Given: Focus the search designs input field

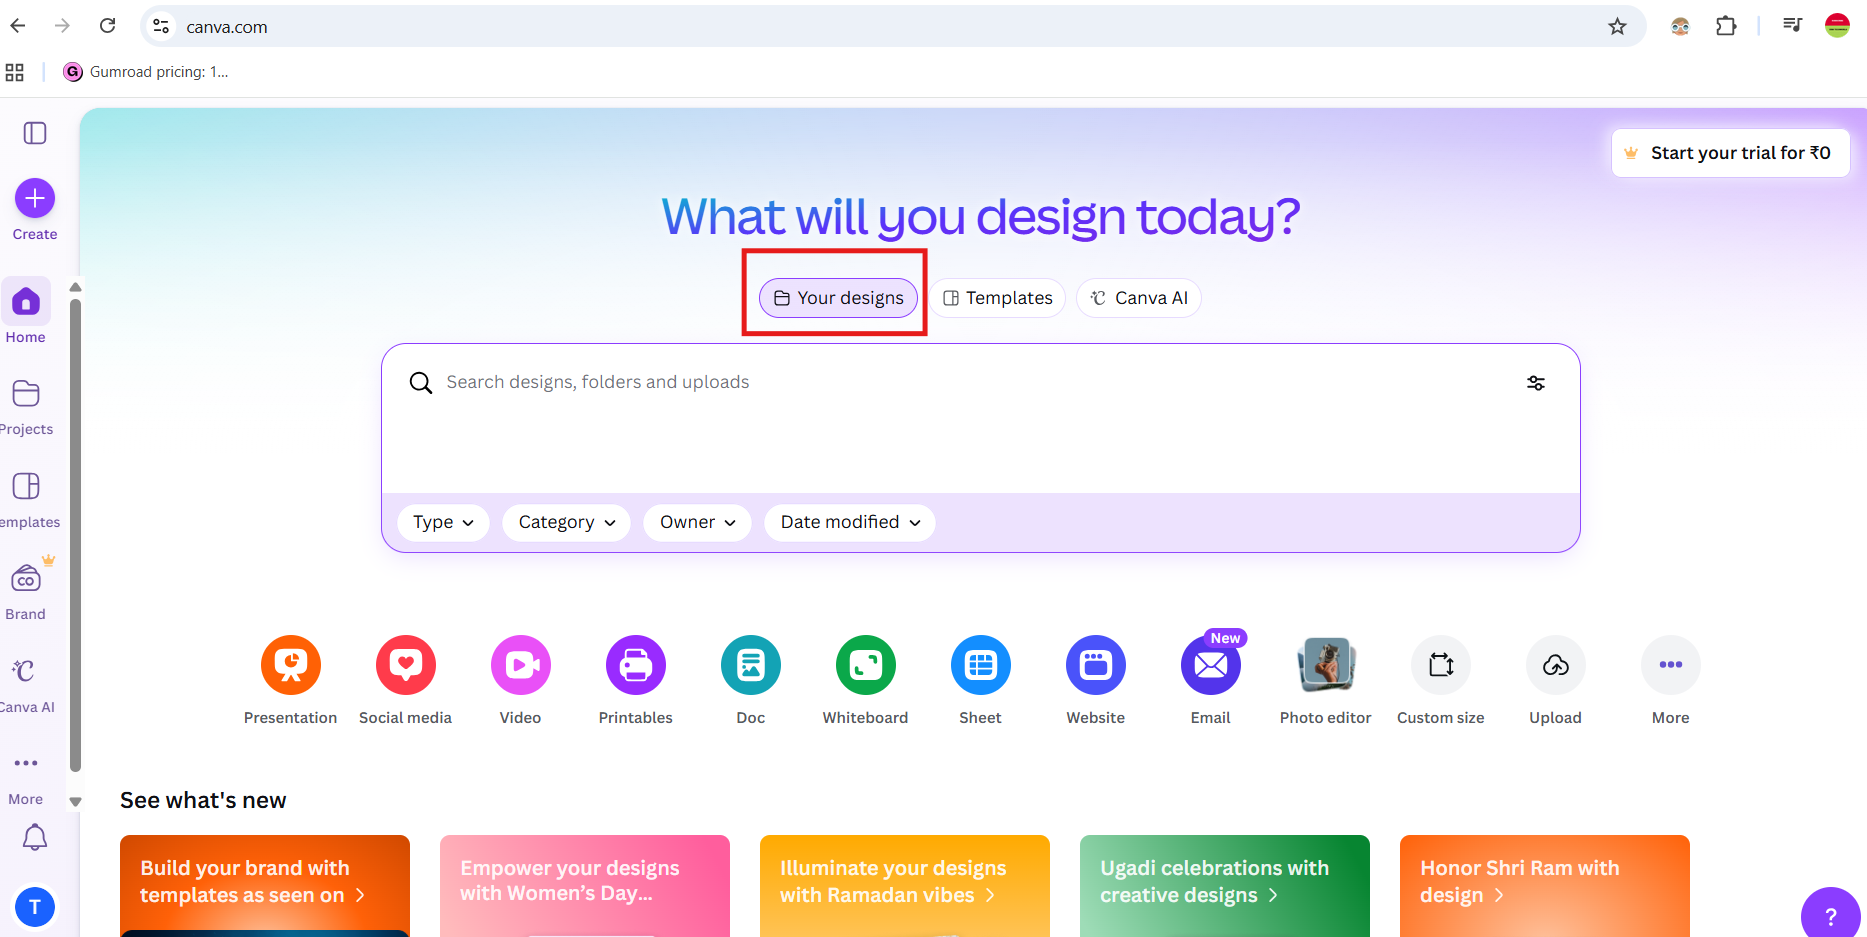Looking at the screenshot, I should [x=960, y=382].
